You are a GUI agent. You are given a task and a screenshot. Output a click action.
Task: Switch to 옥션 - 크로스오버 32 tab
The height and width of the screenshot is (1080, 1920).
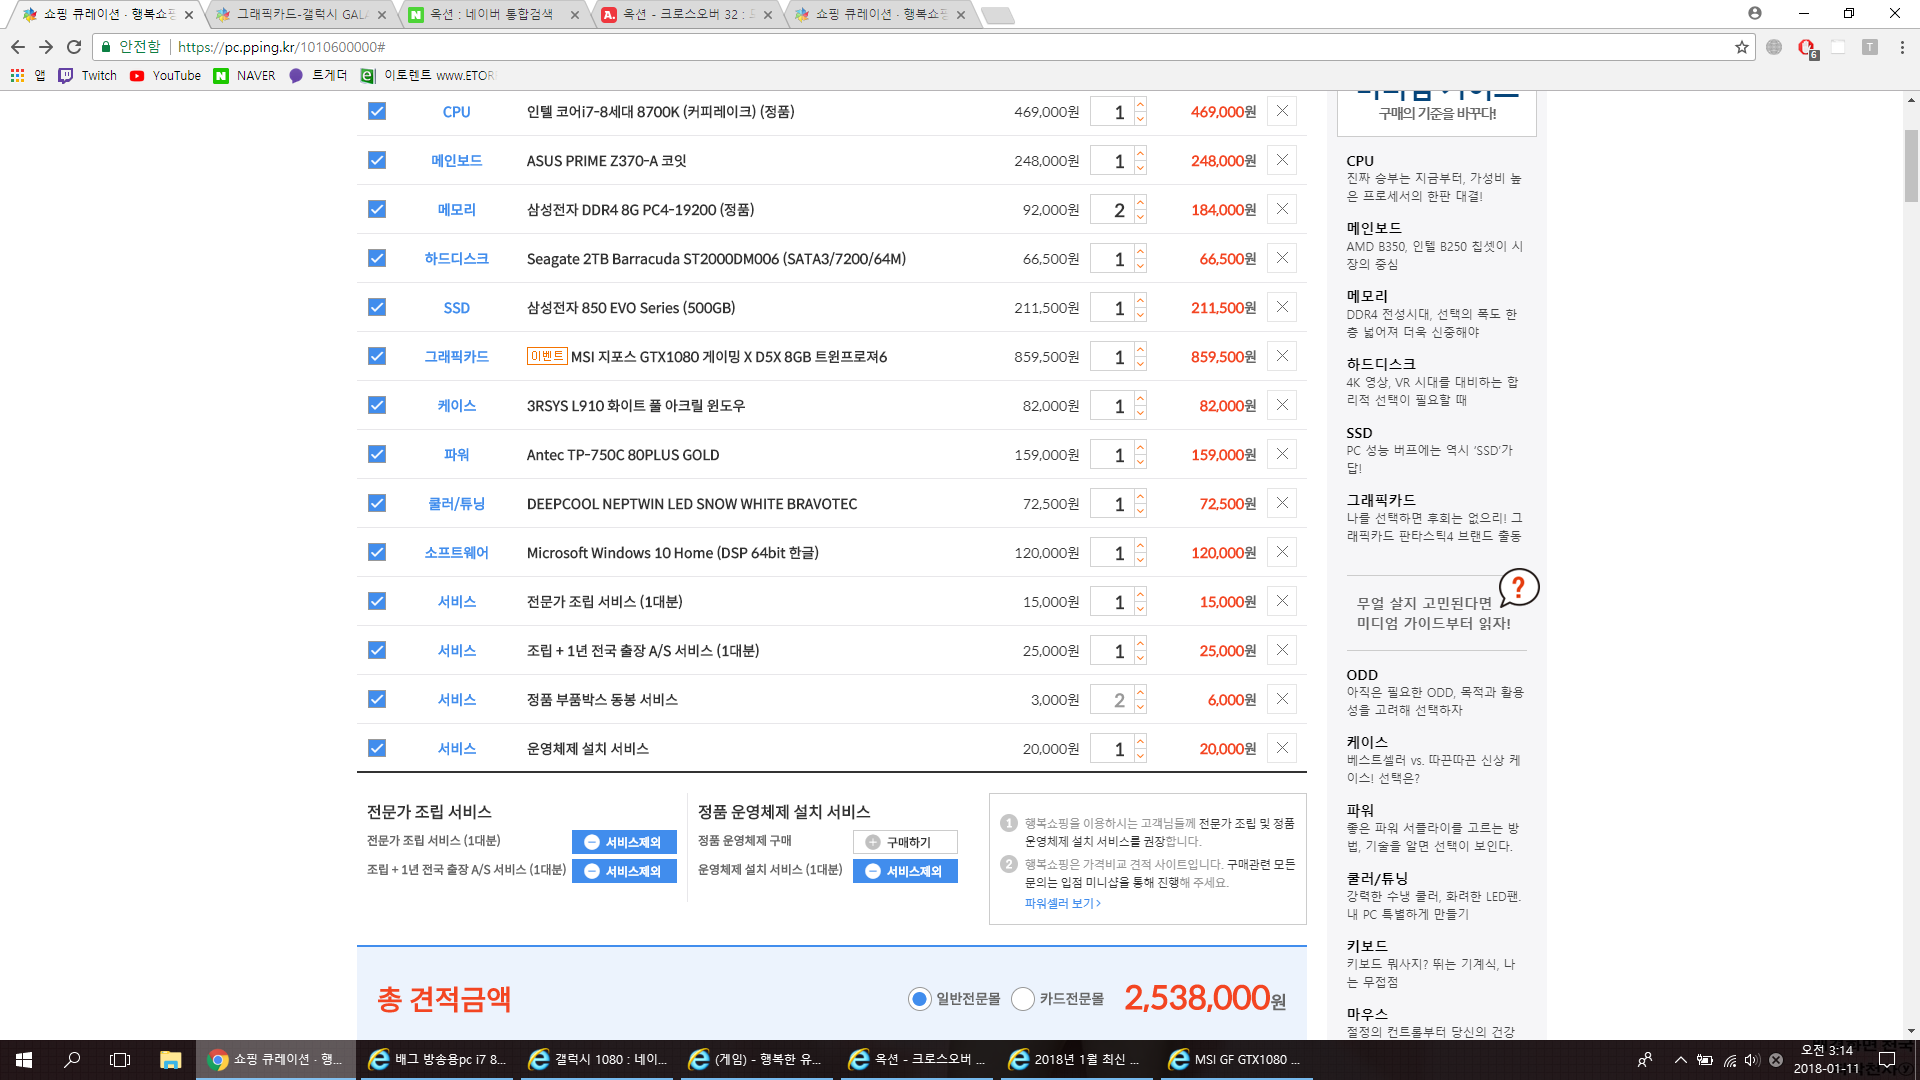click(x=687, y=15)
